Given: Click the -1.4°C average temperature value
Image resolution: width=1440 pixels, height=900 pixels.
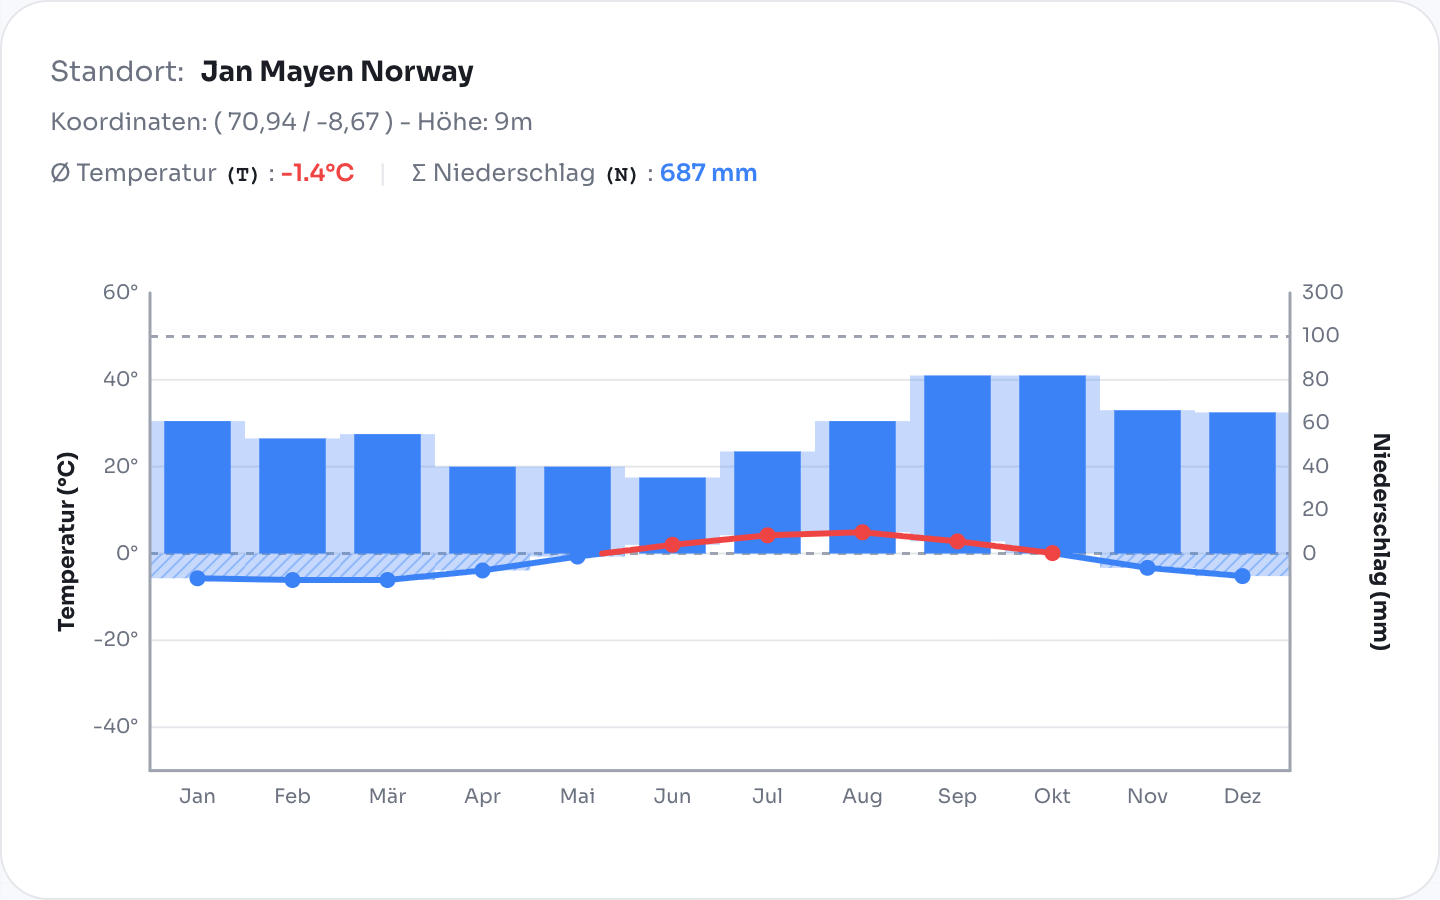Looking at the screenshot, I should [317, 173].
